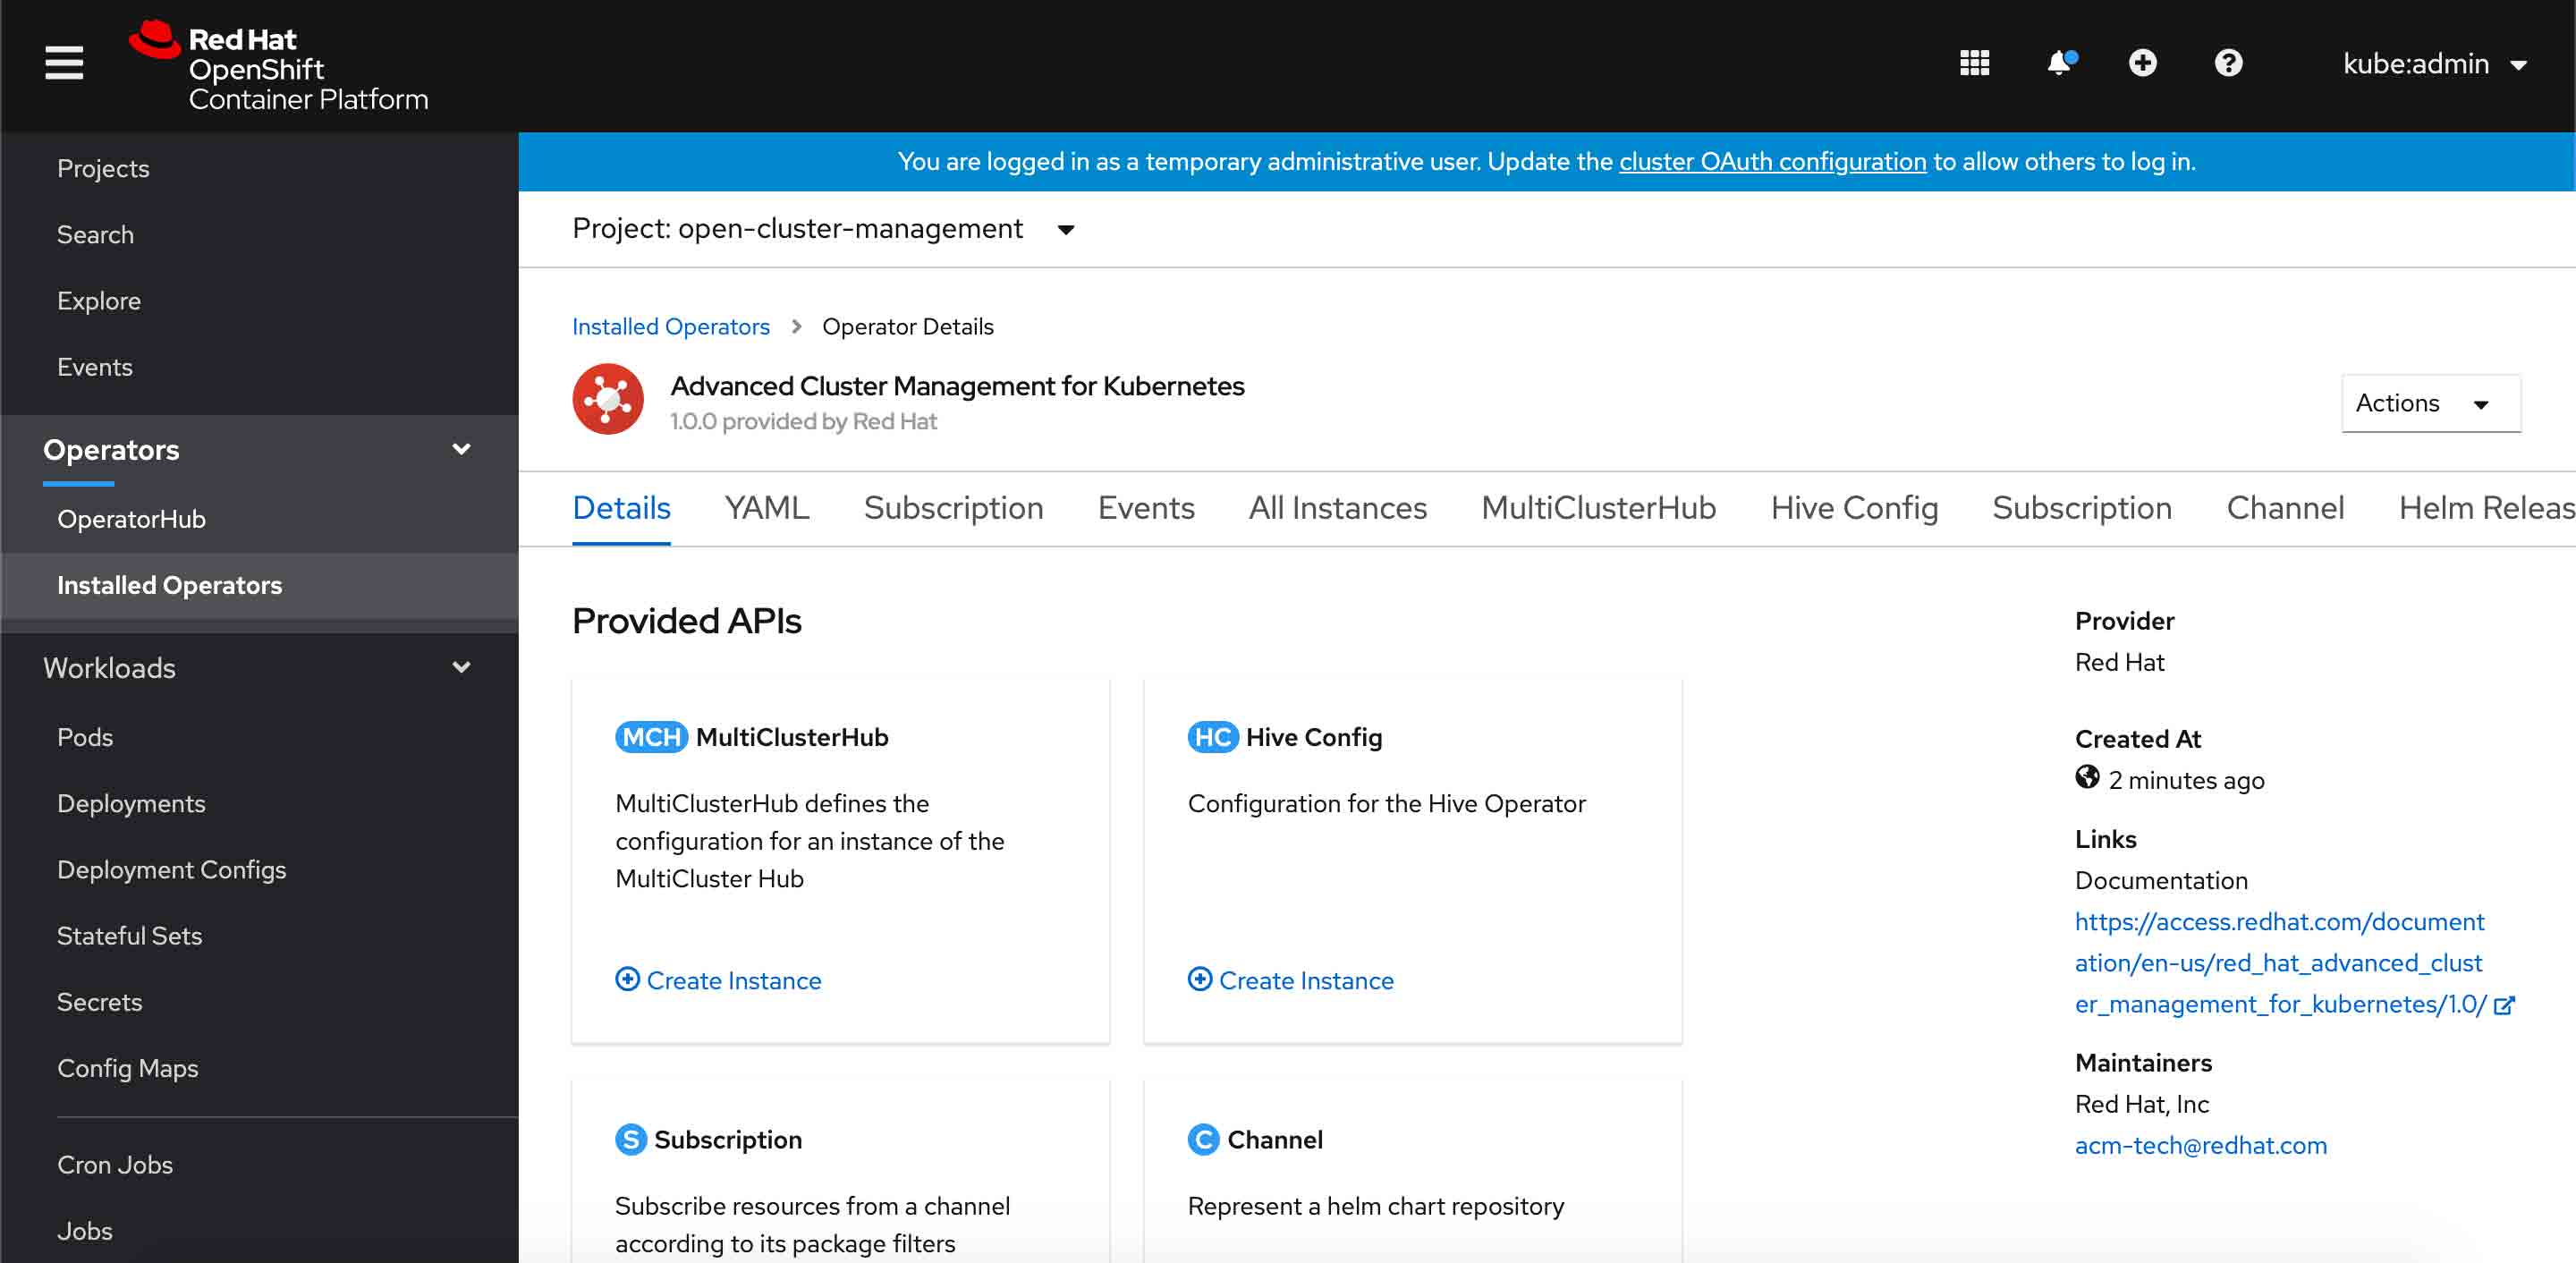Collapse the Operators section in sidebar
The image size is (2576, 1263).
pos(461,450)
